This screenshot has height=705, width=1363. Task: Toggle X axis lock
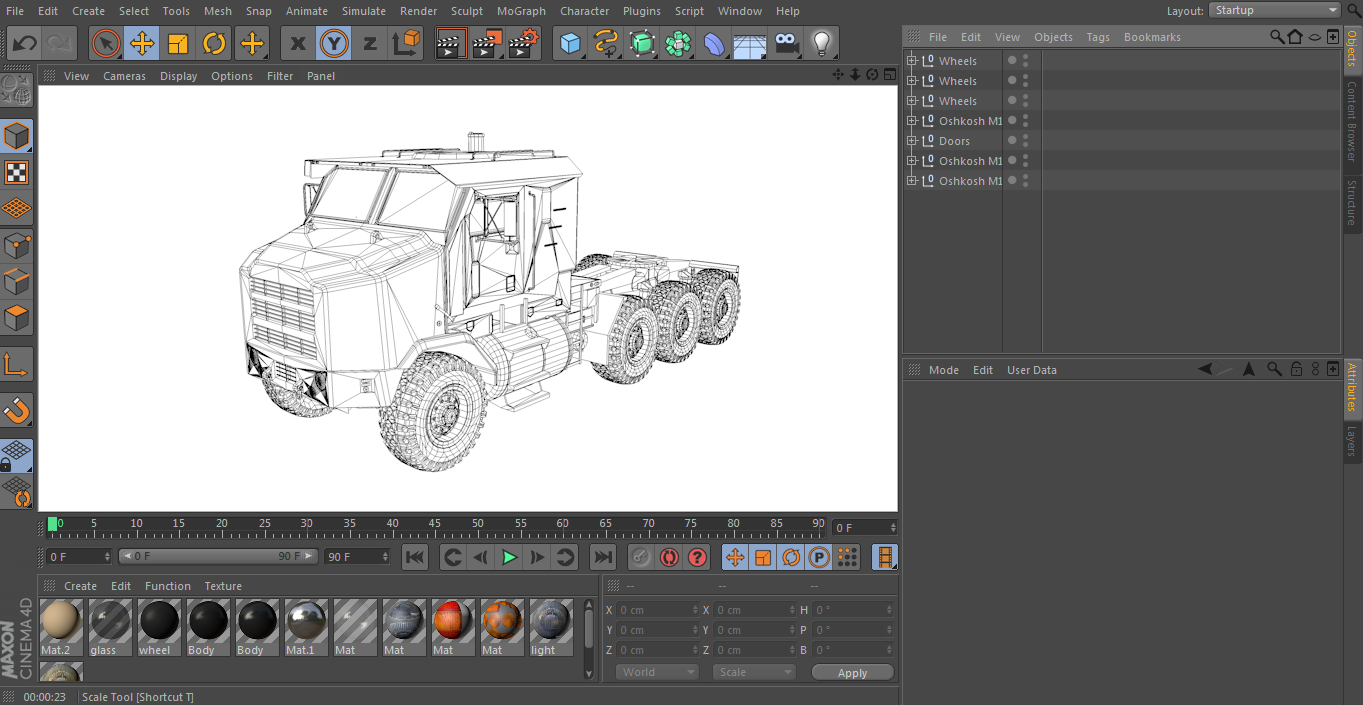pos(298,43)
